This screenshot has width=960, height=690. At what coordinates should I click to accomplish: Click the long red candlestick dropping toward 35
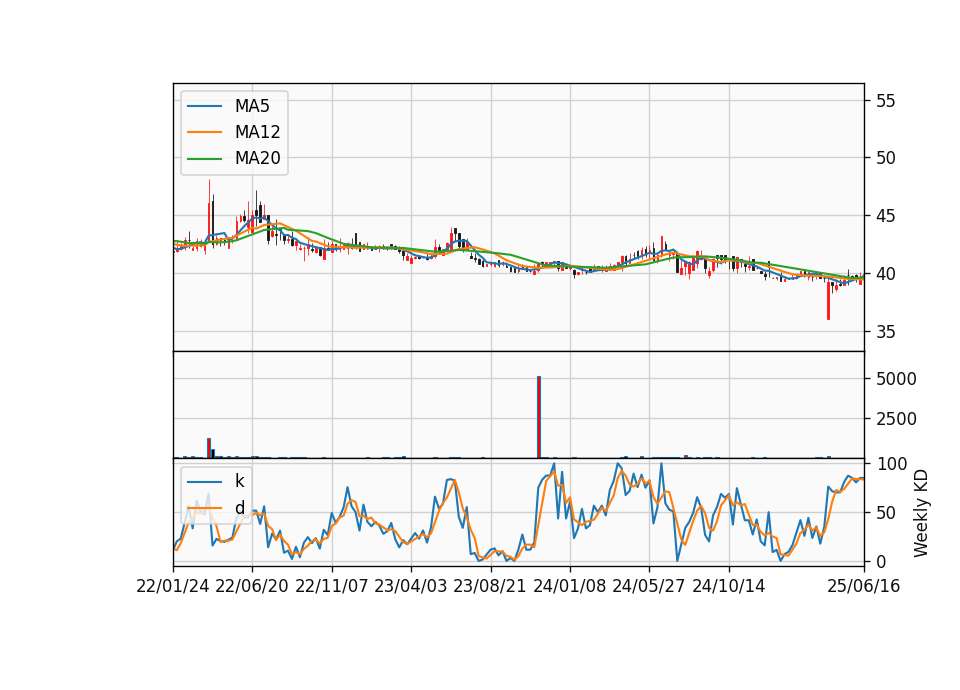pos(828,301)
